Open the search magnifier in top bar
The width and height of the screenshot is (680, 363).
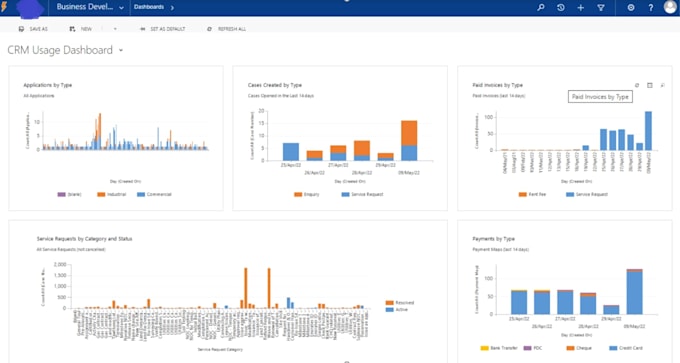pos(541,7)
